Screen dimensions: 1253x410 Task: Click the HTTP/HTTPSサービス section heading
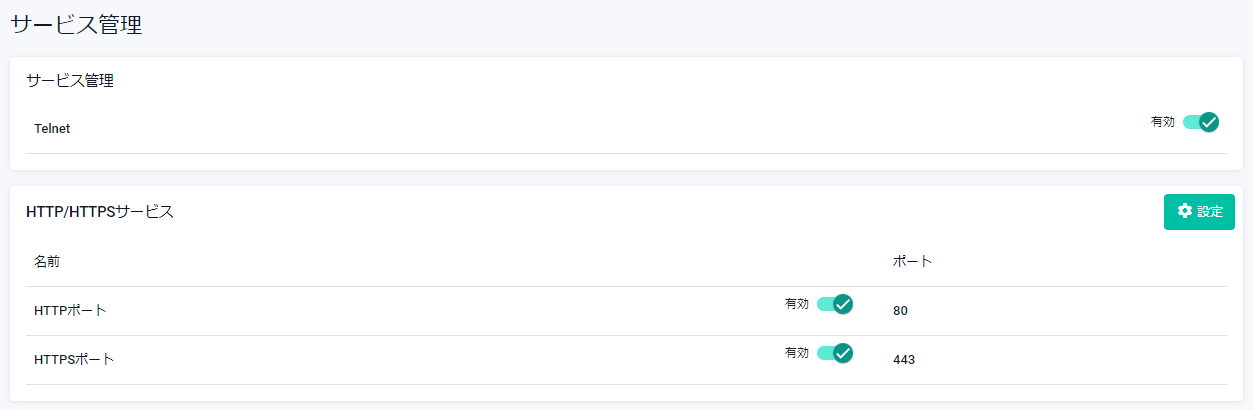(100, 212)
